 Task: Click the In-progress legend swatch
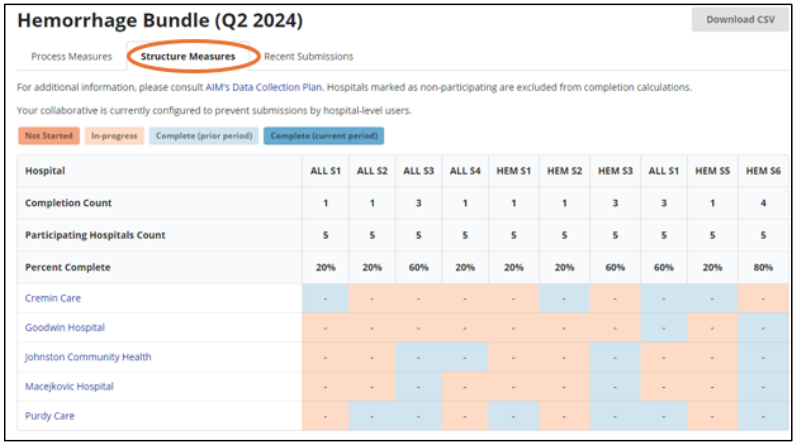pos(114,135)
